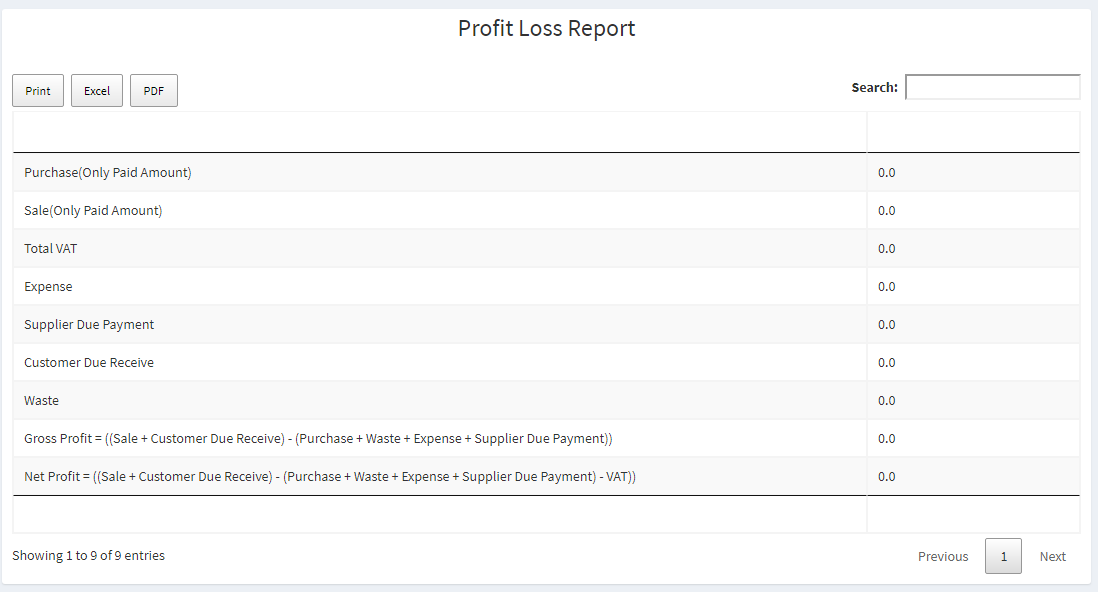Click the Net Profit formula row
The image size is (1098, 592).
pyautogui.click(x=546, y=476)
